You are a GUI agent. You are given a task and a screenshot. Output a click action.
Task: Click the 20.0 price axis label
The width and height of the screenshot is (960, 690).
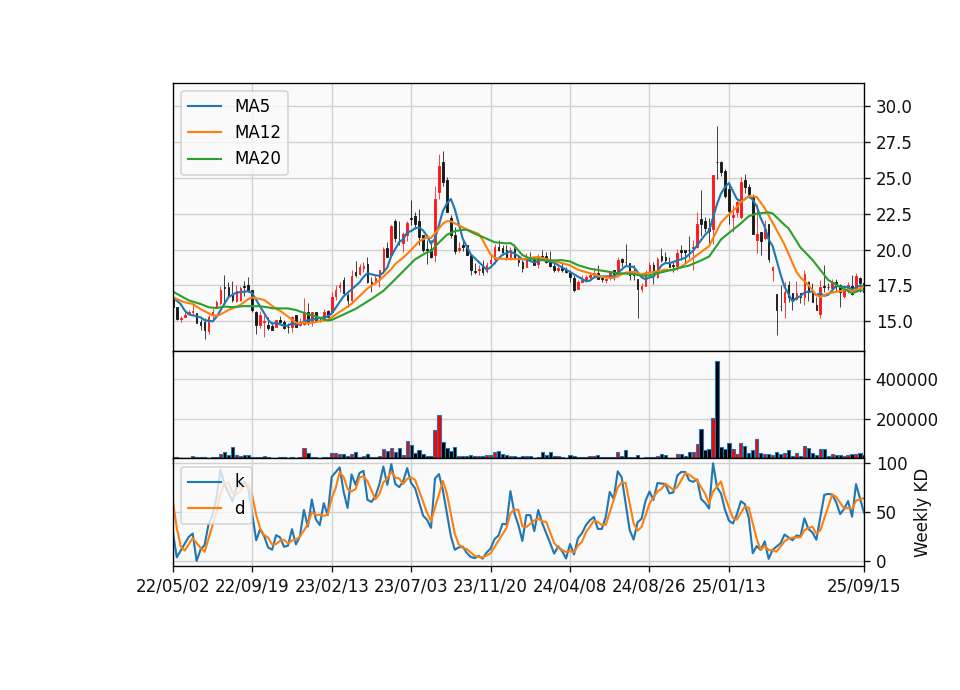(894, 251)
